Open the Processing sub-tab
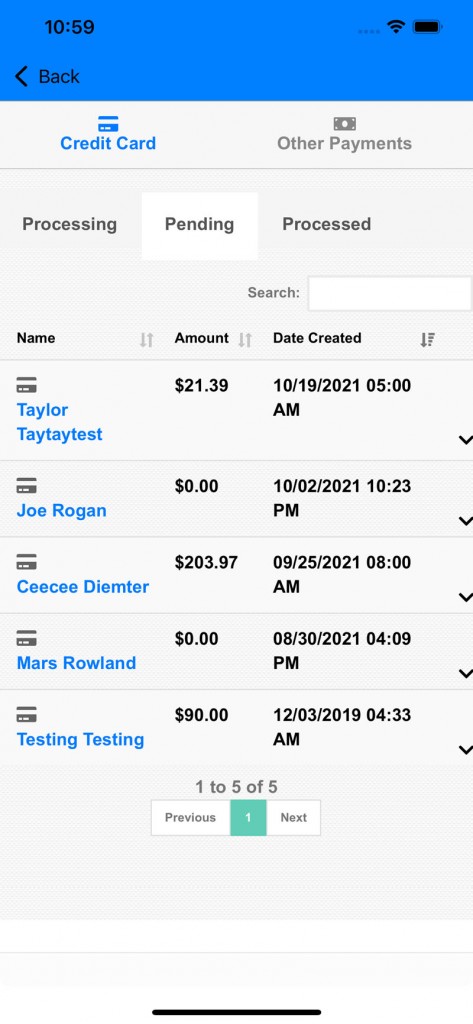473x1024 pixels. (x=70, y=224)
